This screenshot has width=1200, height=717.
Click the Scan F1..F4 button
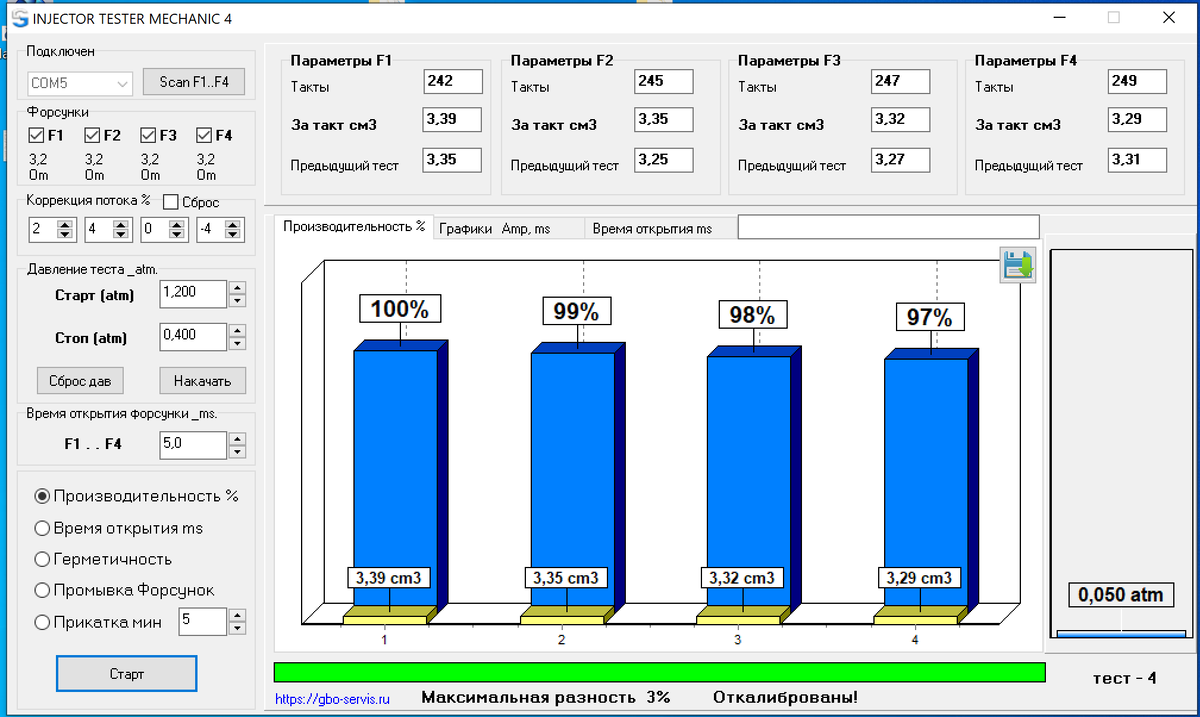point(194,82)
